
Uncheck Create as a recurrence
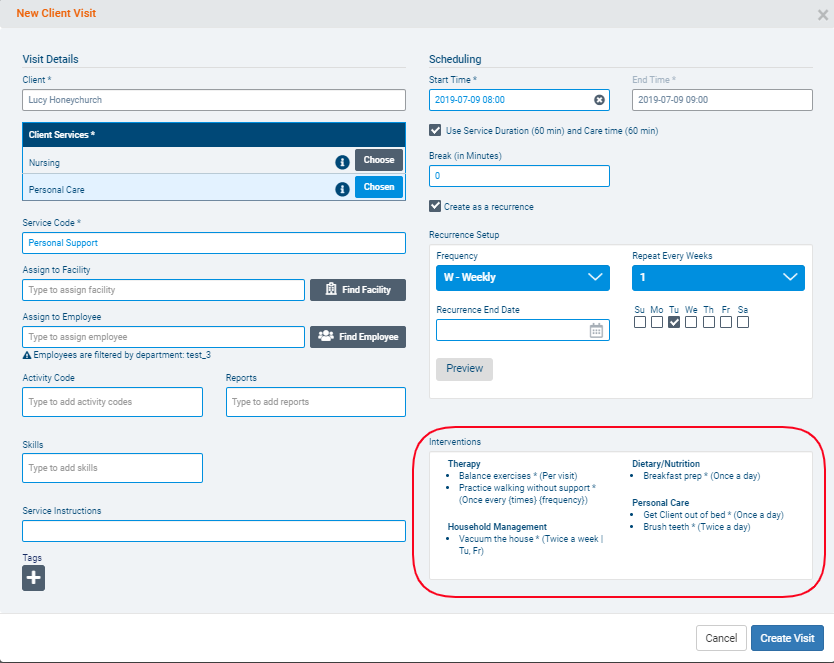(435, 206)
